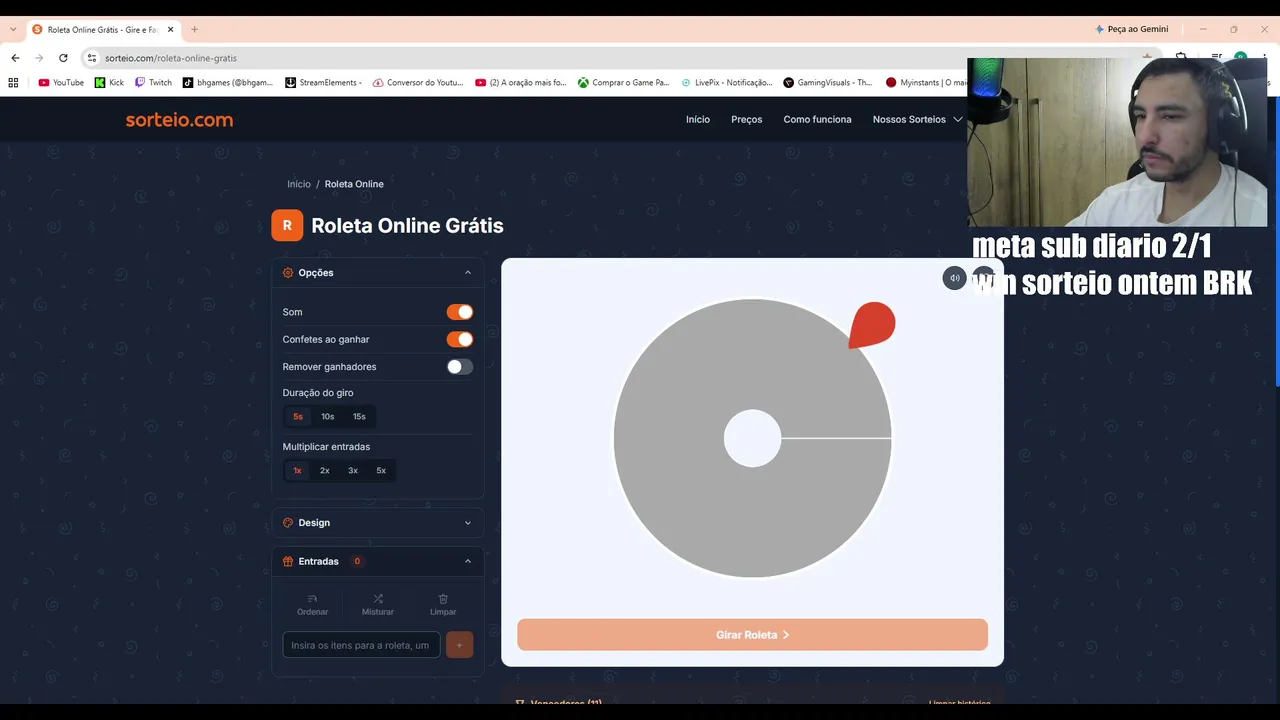Enable Remover ganhadores switch
Screen dimensions: 1280x720
[x=460, y=367]
